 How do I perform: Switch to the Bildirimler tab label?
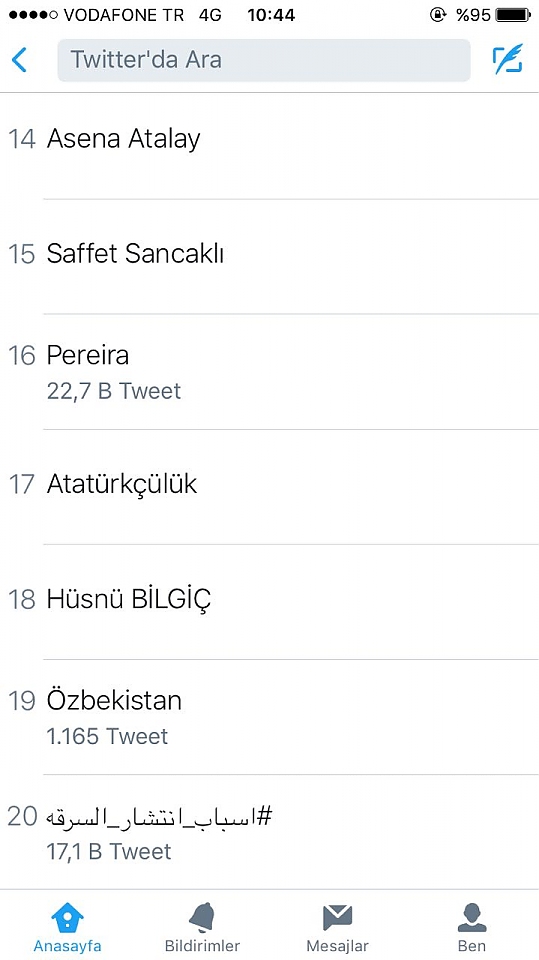click(202, 946)
